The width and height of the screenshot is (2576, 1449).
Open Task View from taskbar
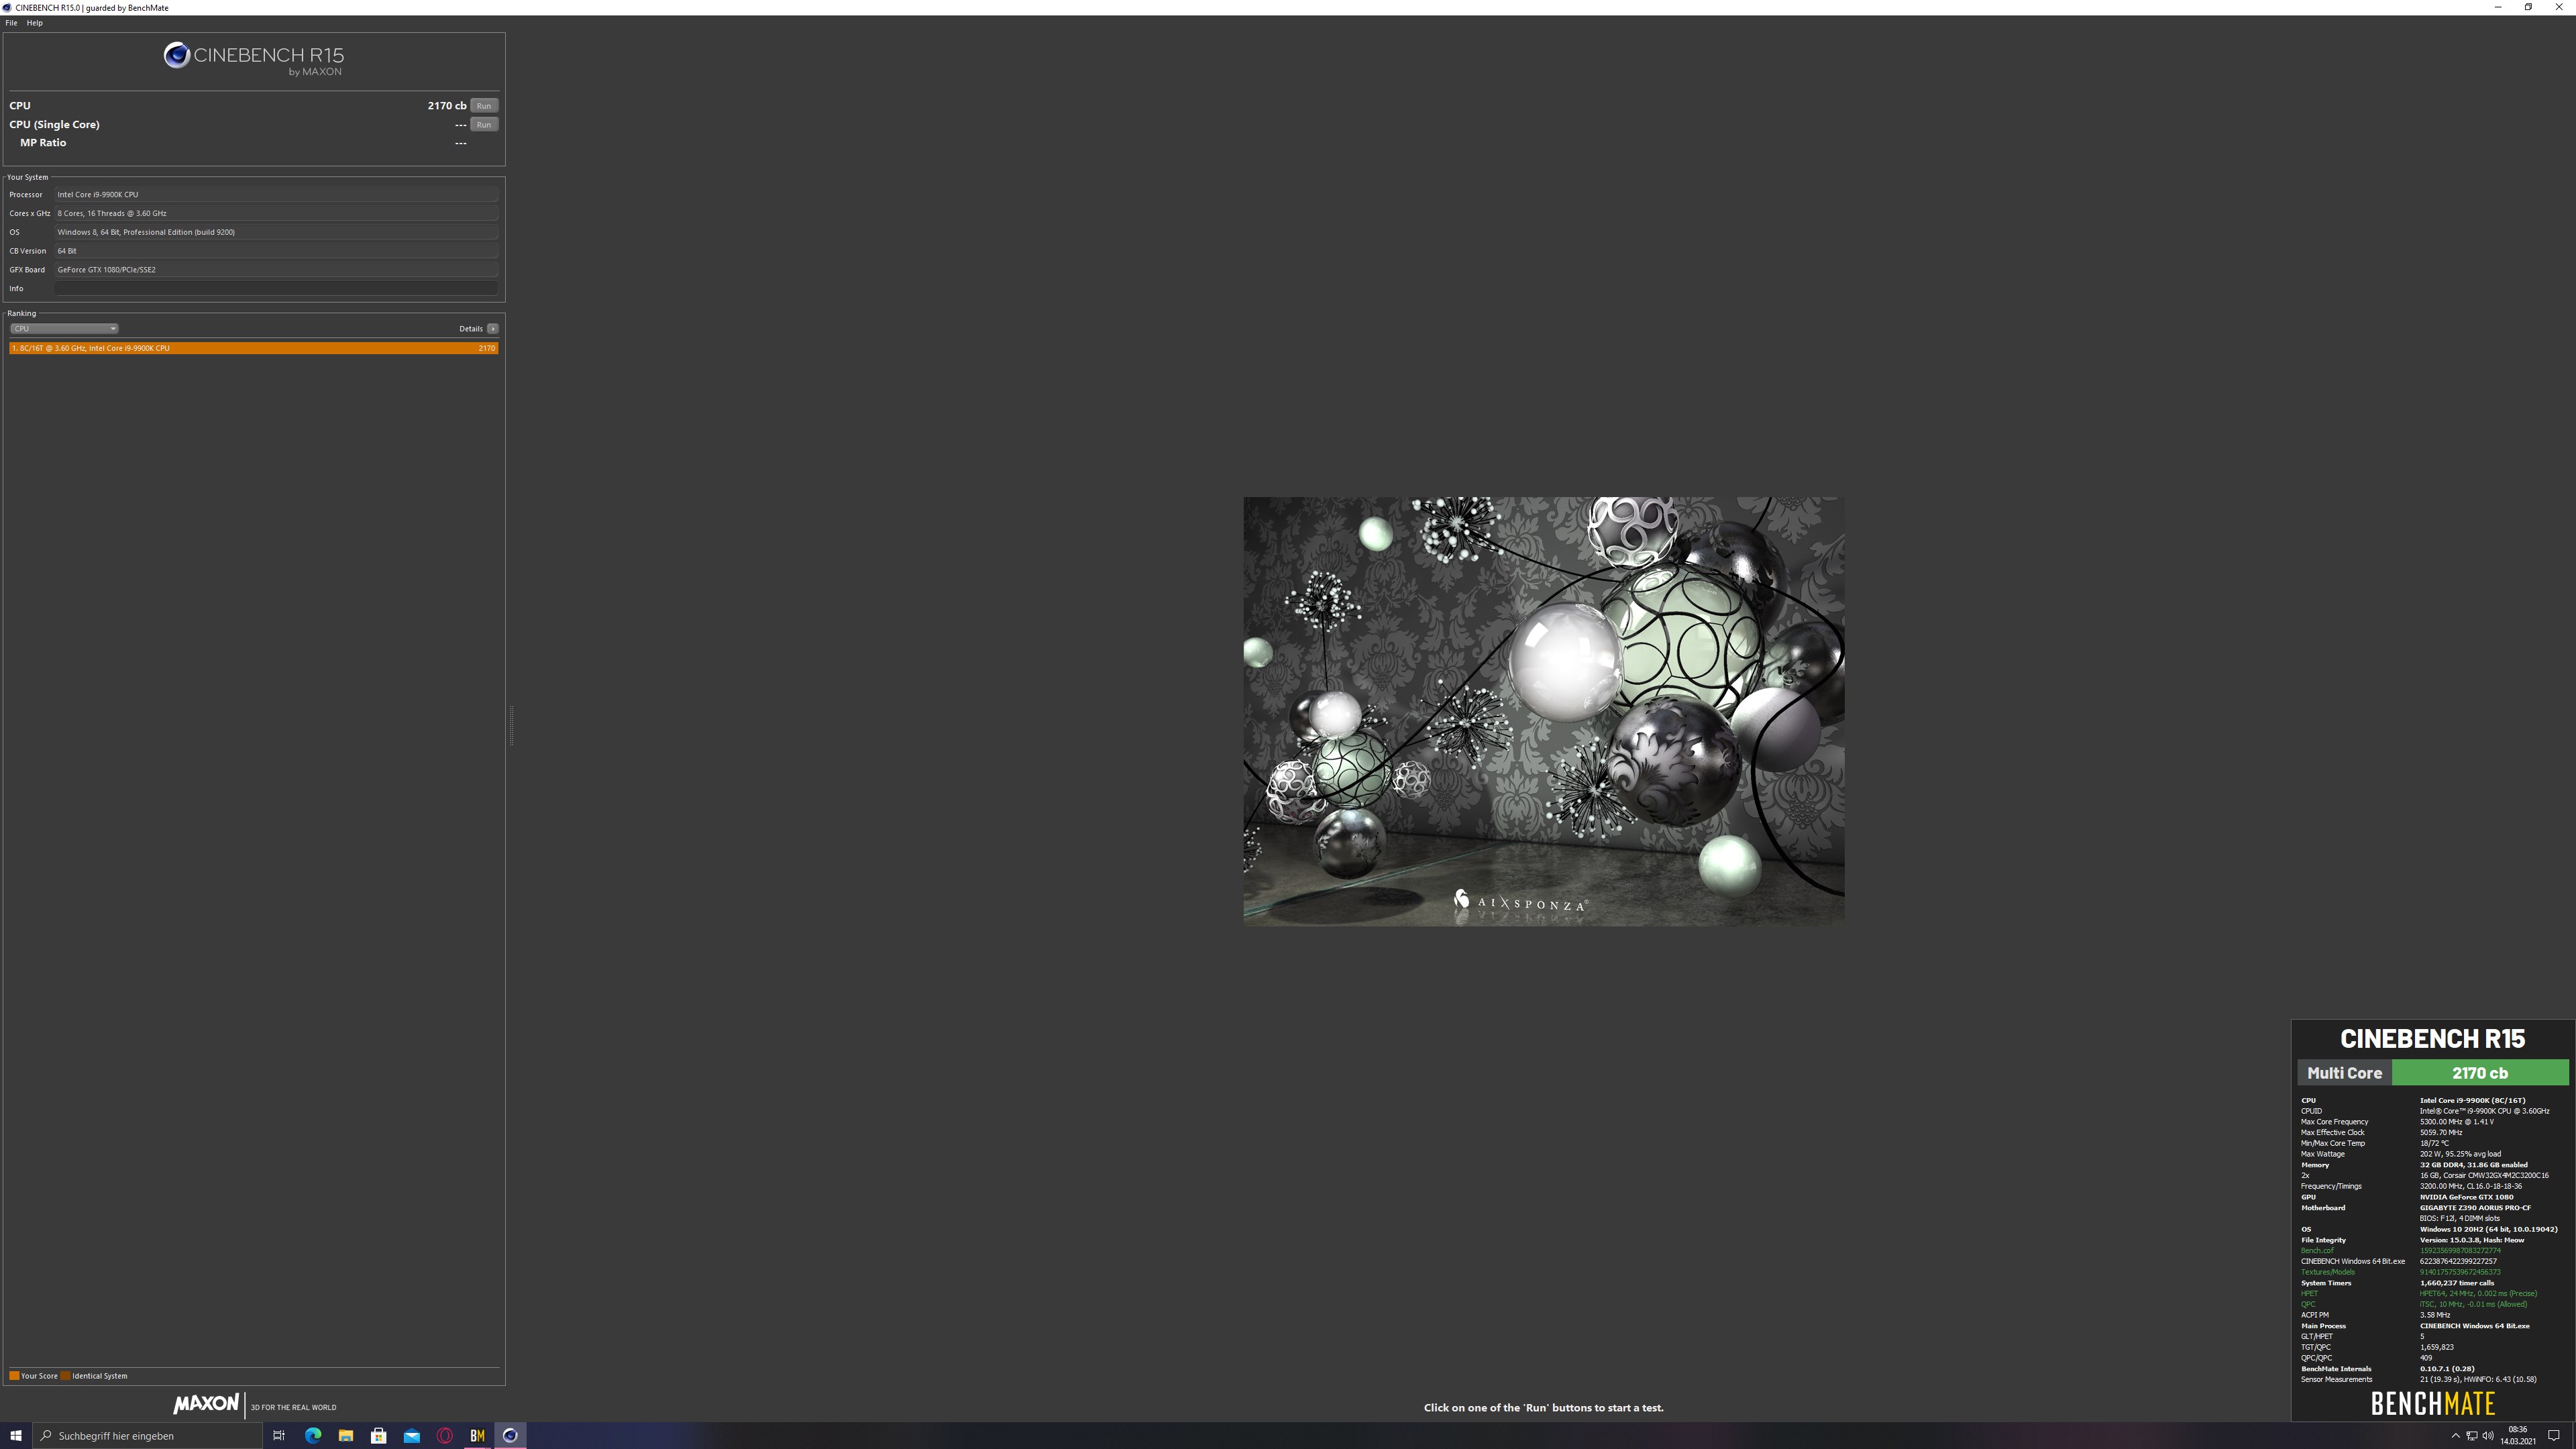279,1435
